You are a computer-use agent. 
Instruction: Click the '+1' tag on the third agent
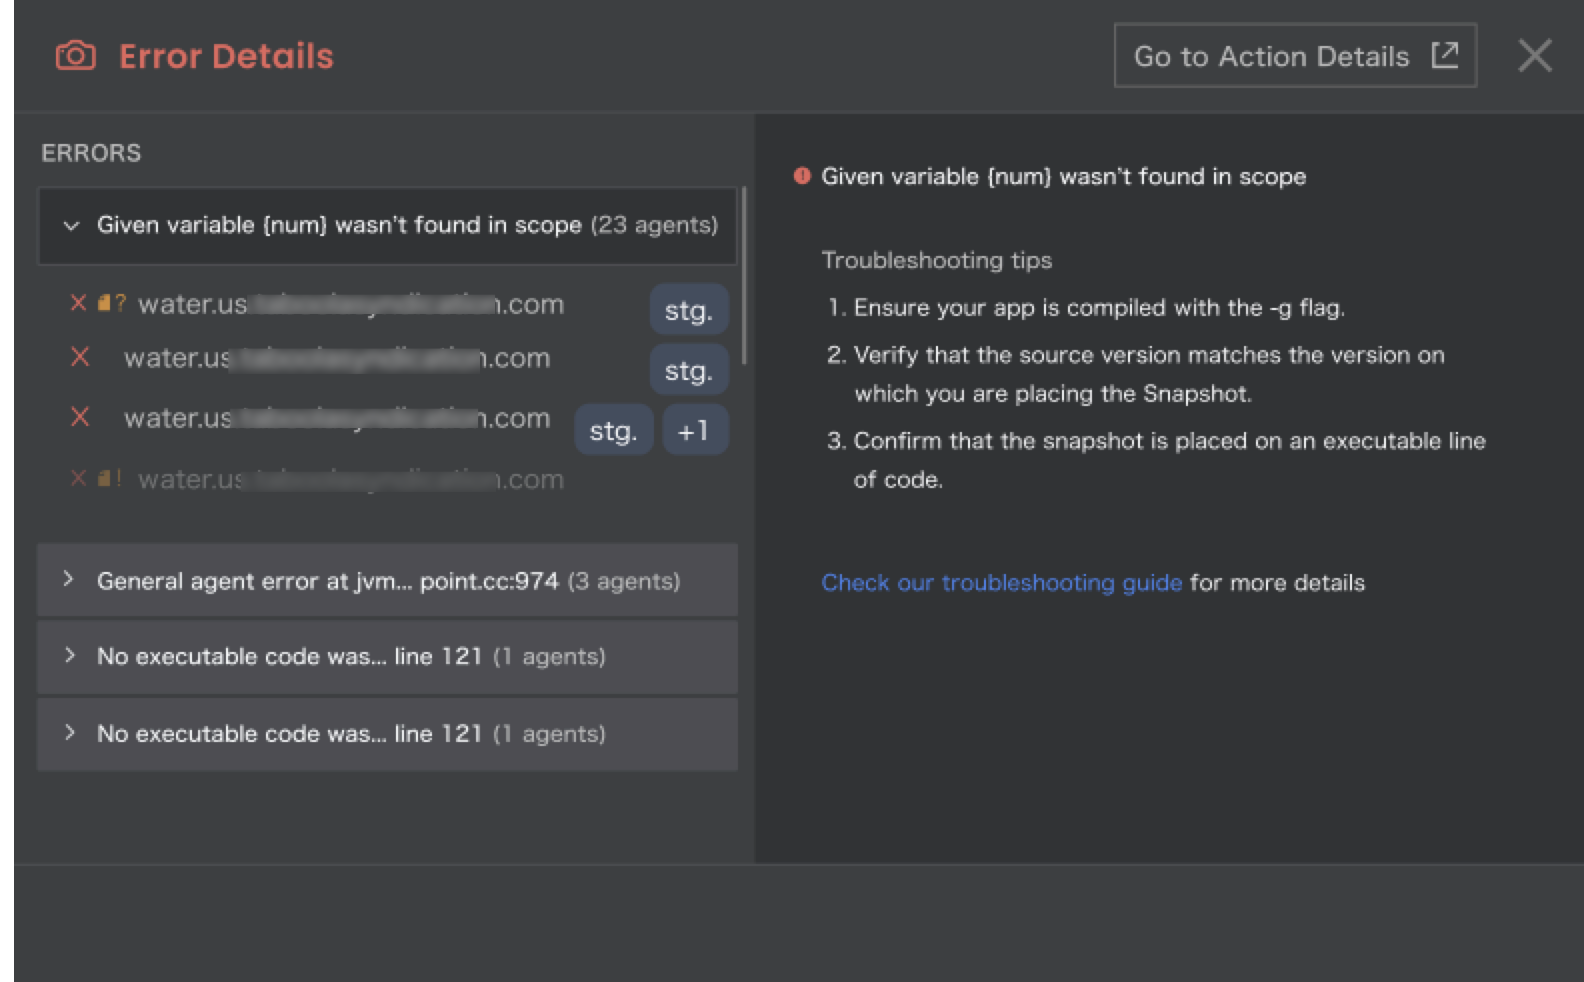[694, 431]
